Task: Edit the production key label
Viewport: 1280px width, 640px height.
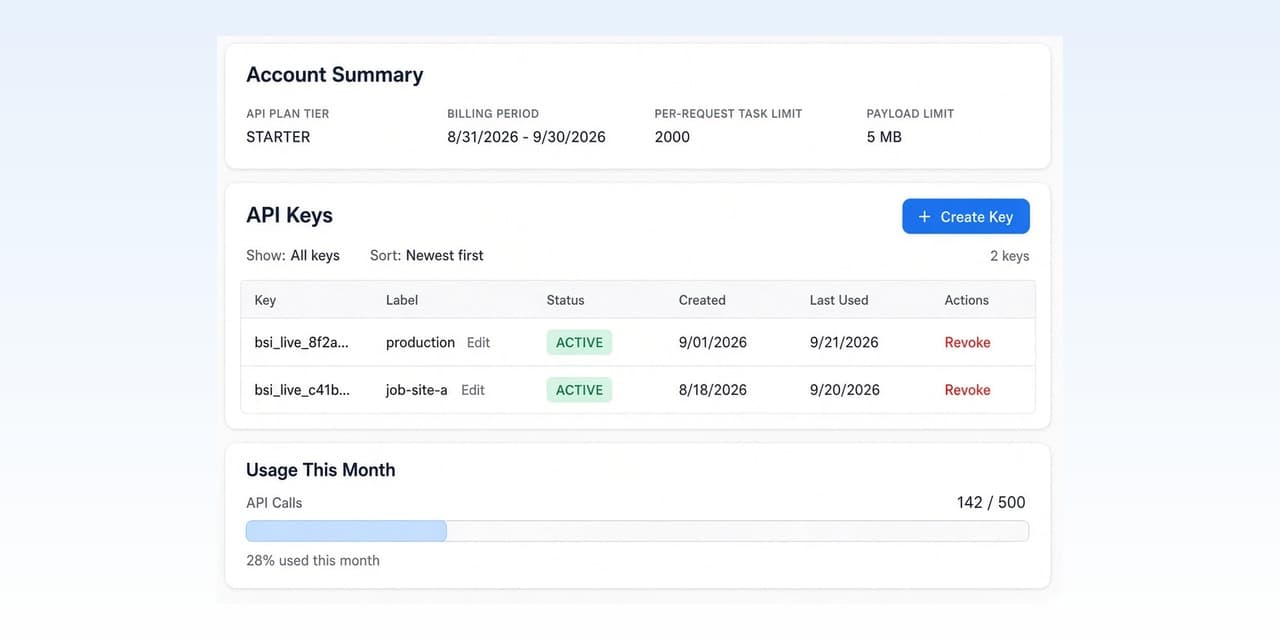Action: (x=479, y=343)
